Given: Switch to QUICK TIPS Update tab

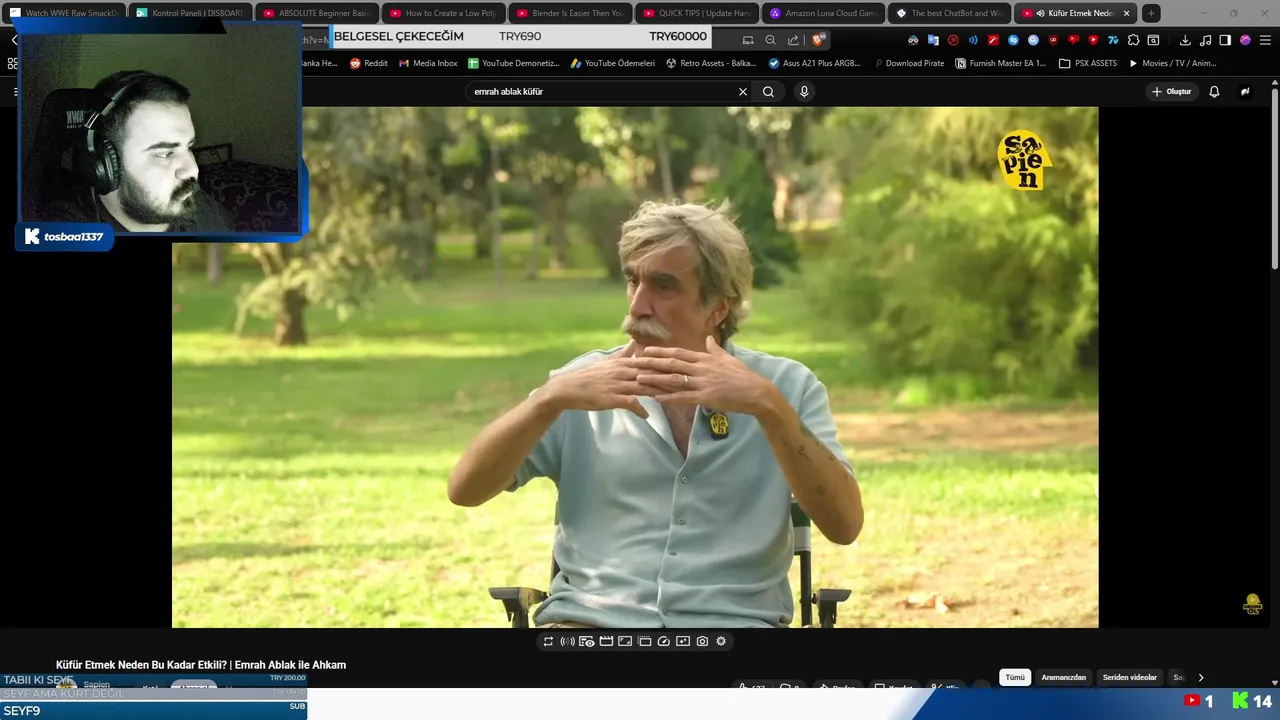Looking at the screenshot, I should [697, 13].
